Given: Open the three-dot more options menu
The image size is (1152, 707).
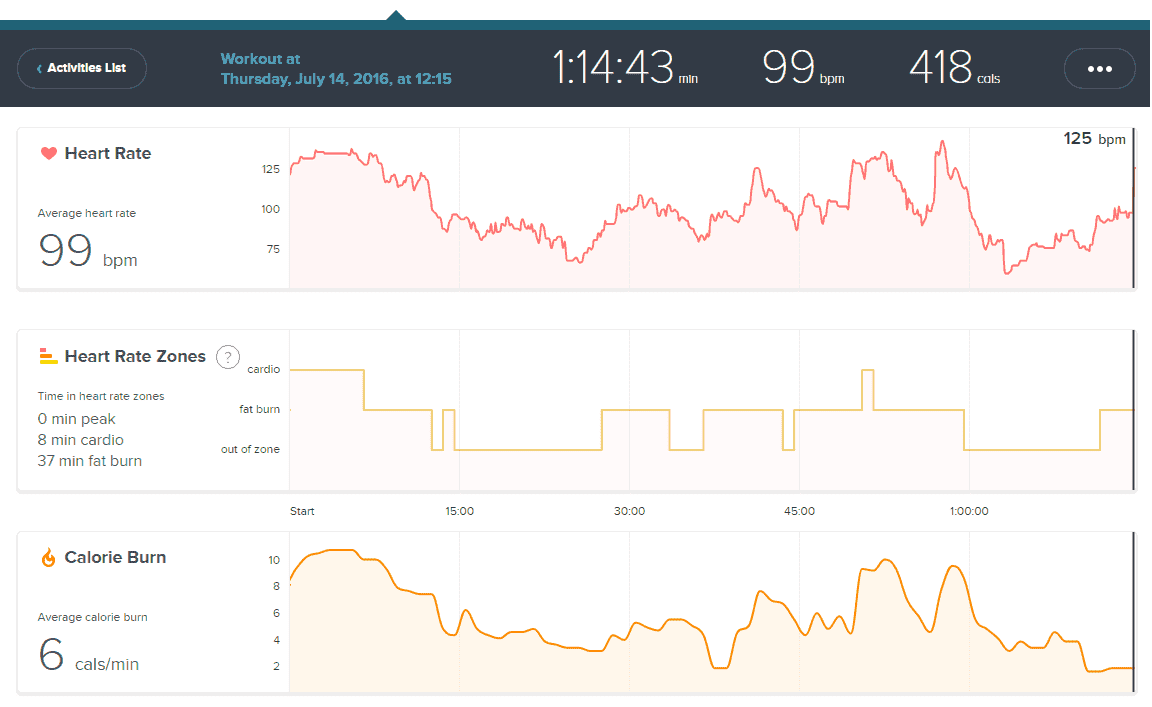Looking at the screenshot, I should (x=1099, y=69).
